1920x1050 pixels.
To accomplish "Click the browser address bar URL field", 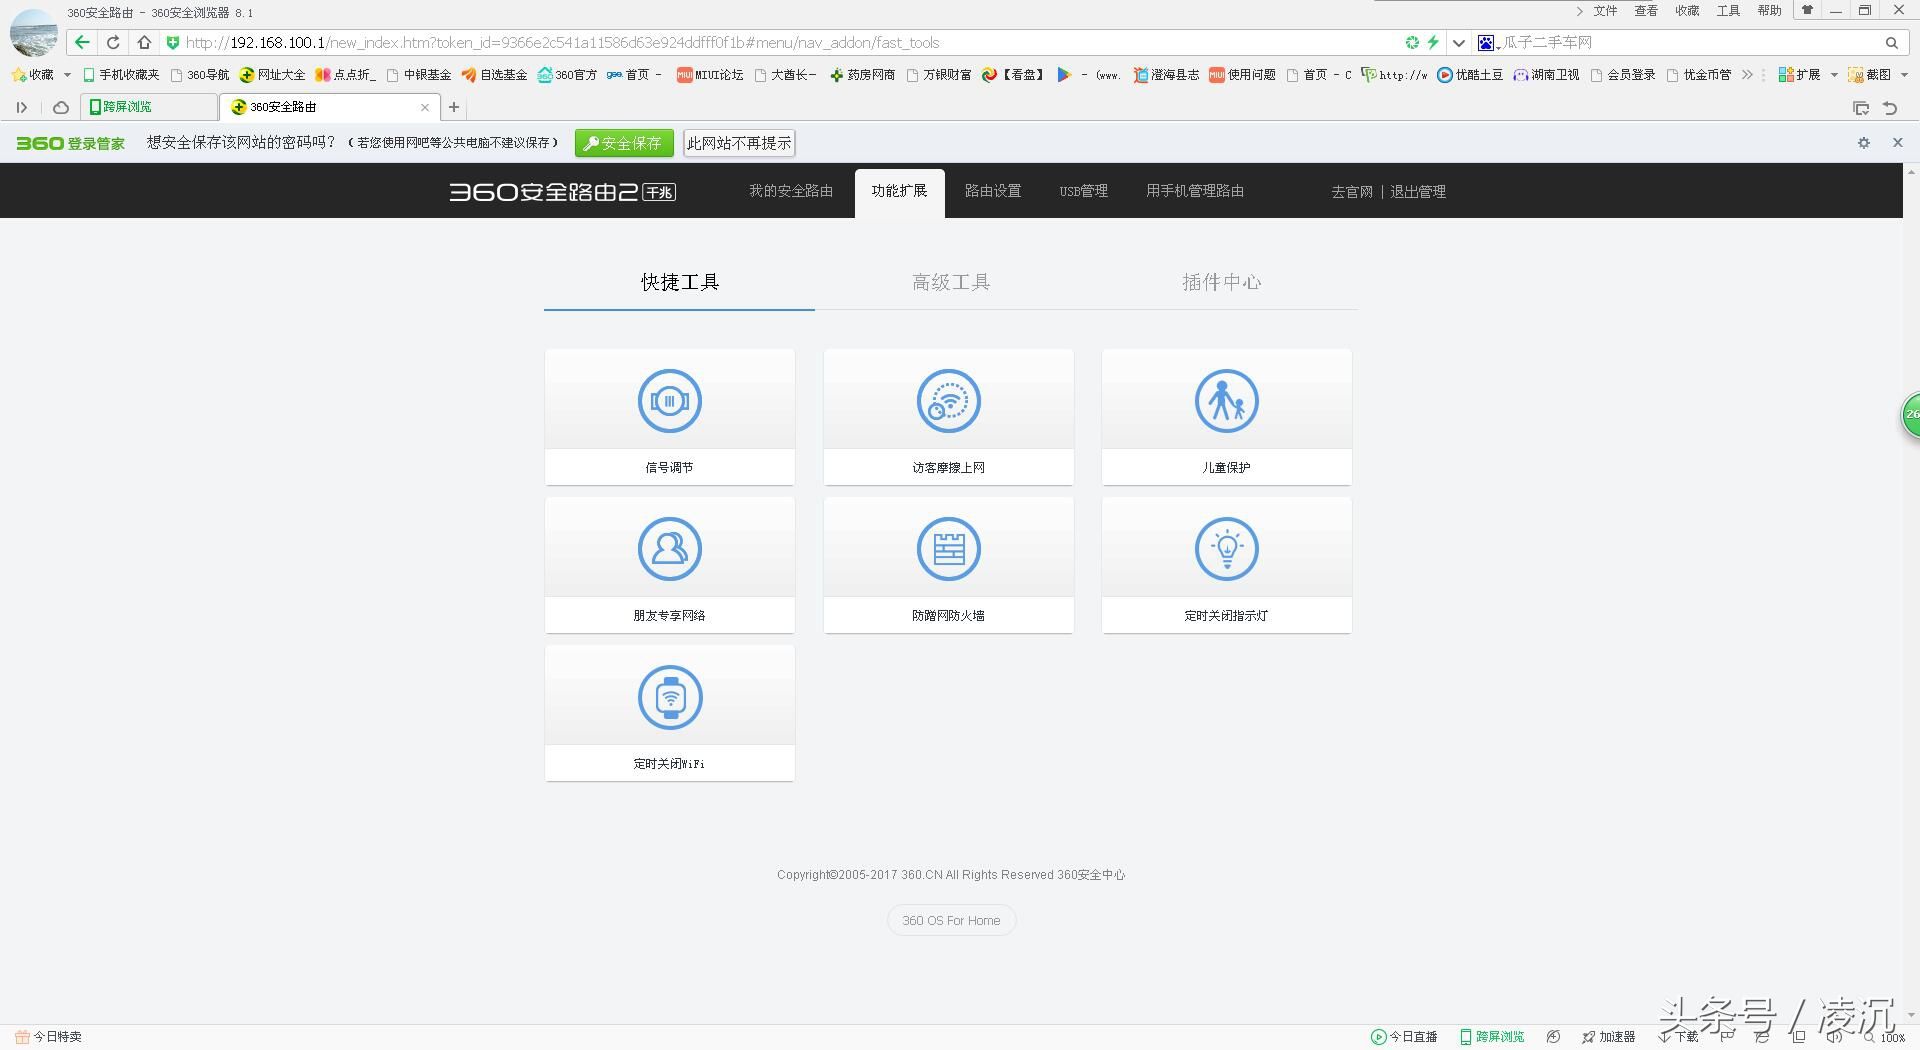I will tap(780, 43).
